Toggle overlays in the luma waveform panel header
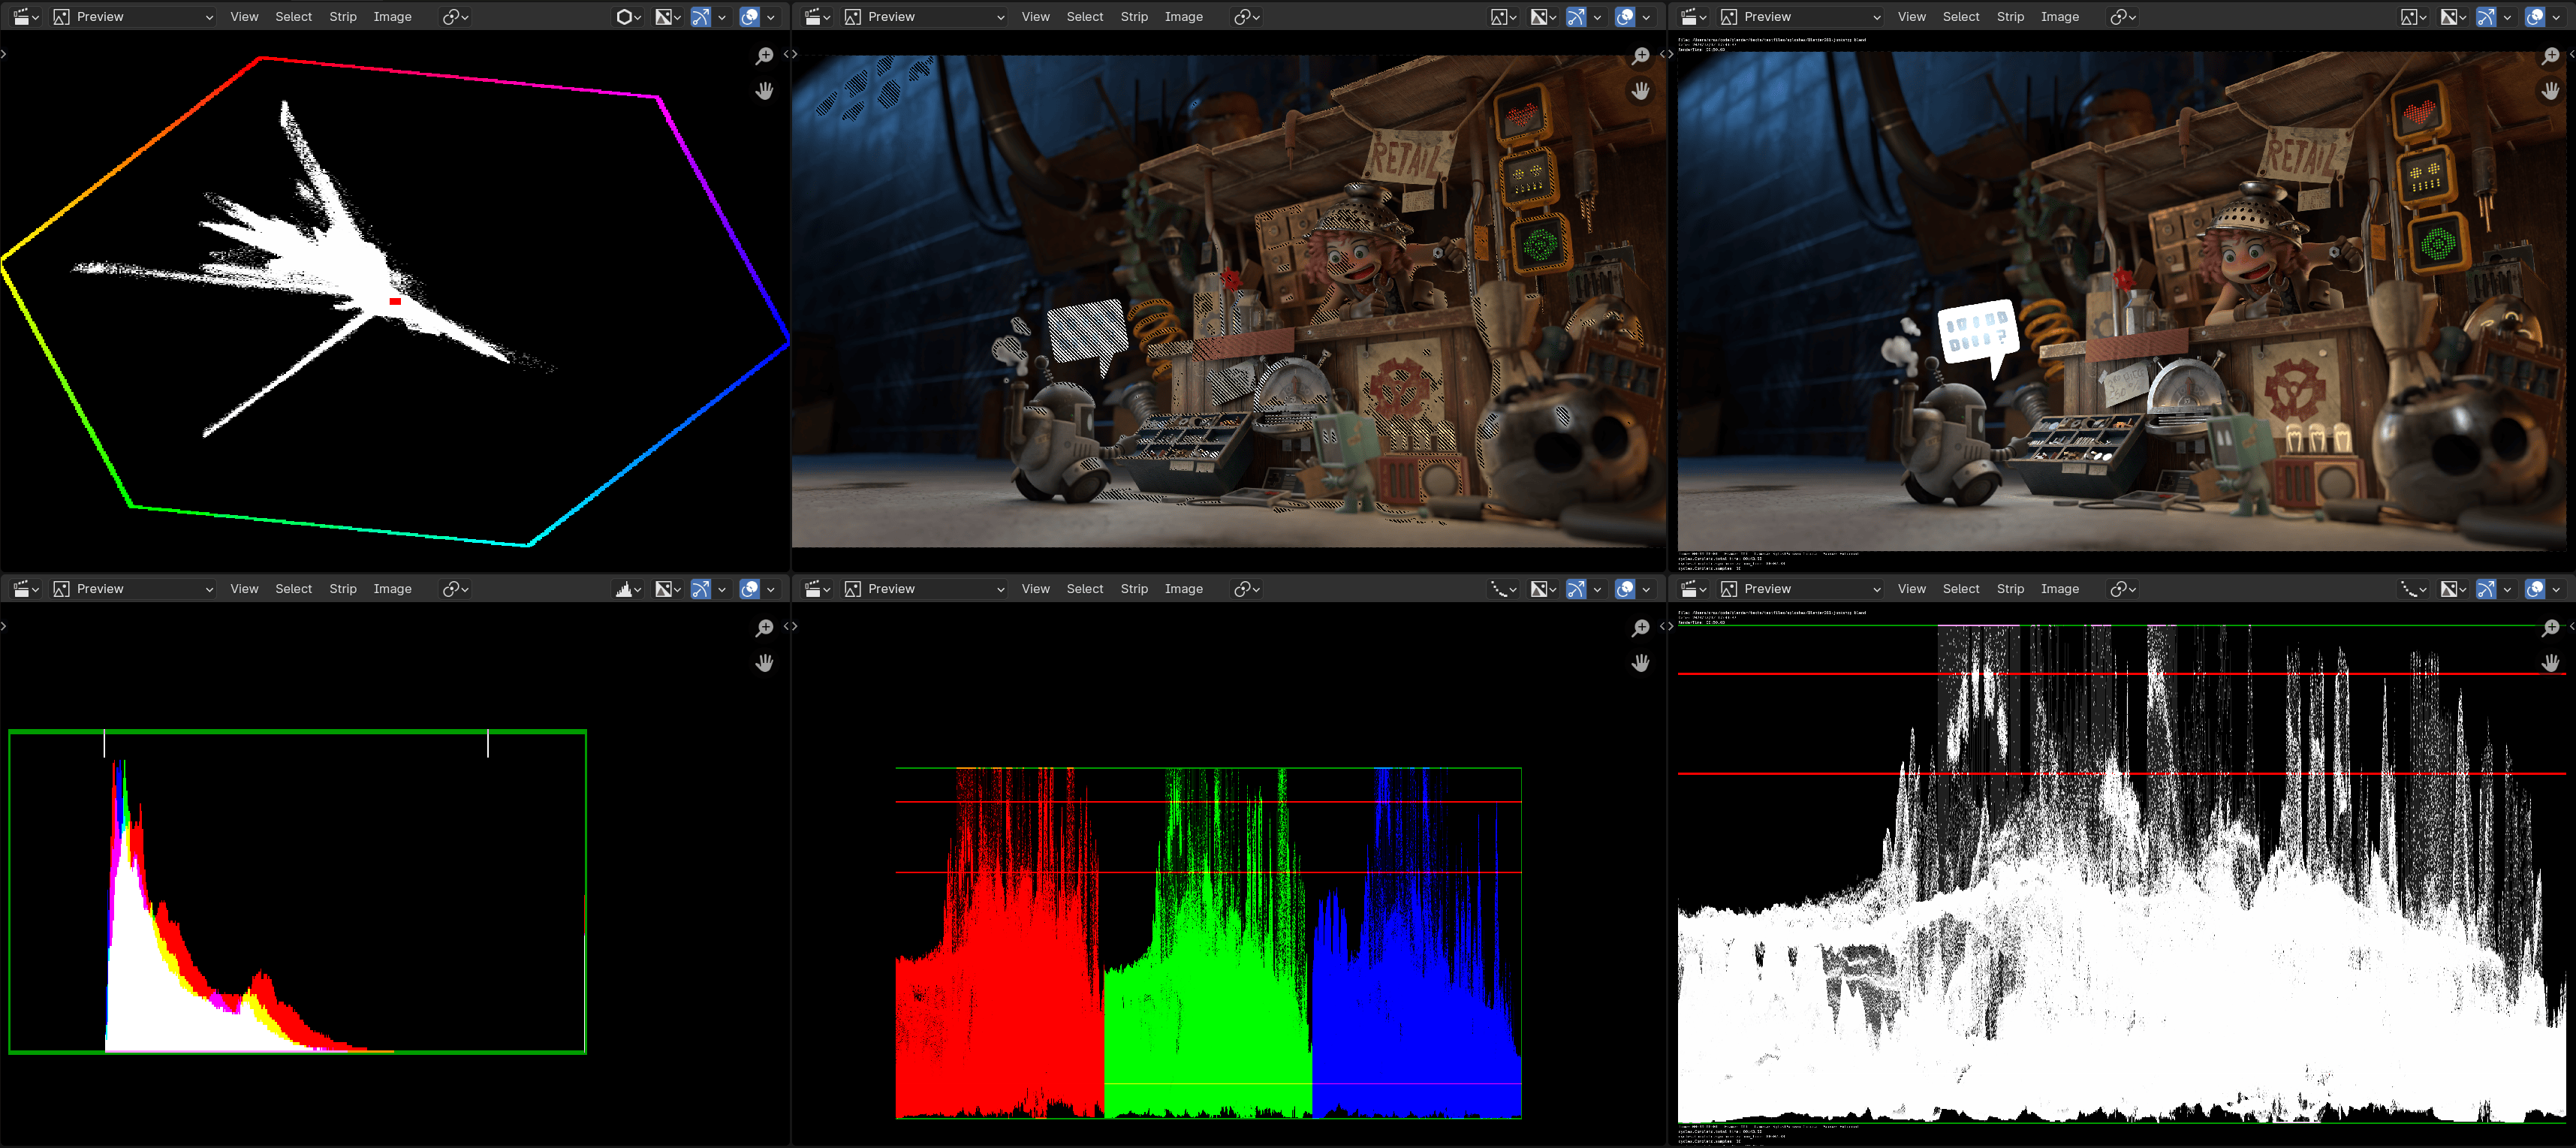This screenshot has height=1148, width=2576. coord(2535,589)
